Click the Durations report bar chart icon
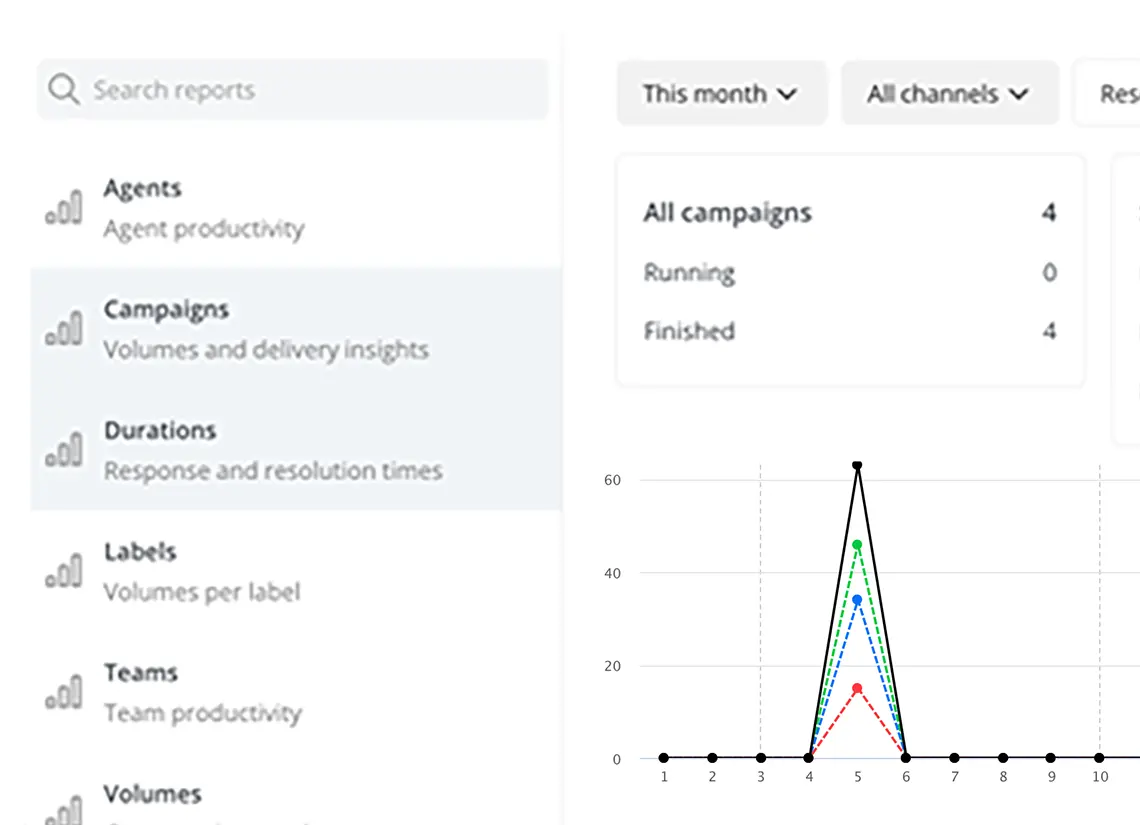 [64, 451]
